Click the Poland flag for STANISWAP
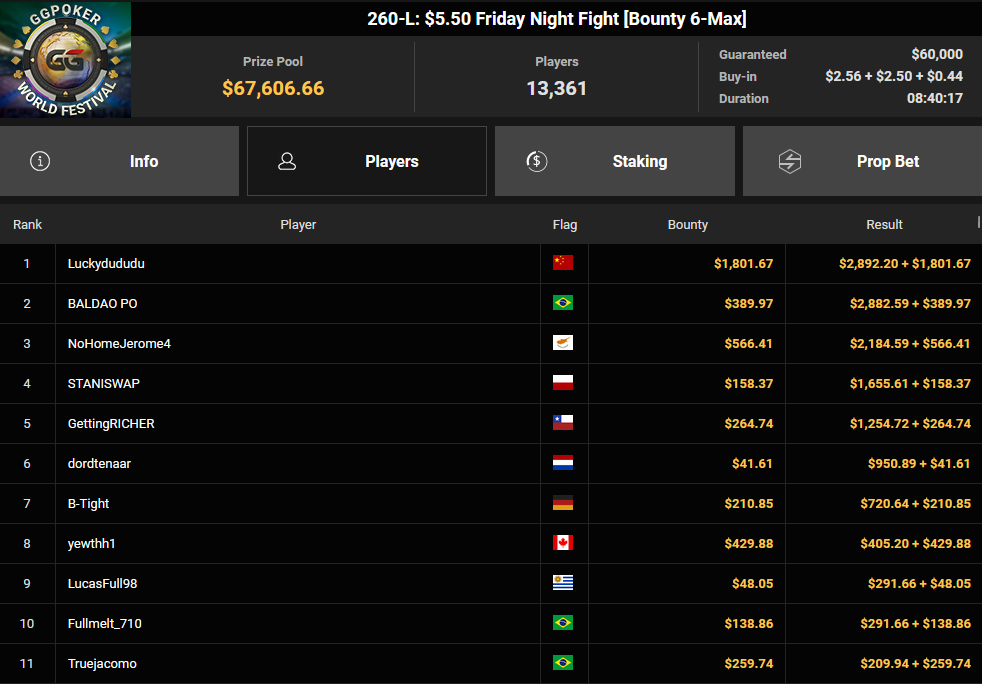Viewport: 982px width, 684px height. click(563, 383)
